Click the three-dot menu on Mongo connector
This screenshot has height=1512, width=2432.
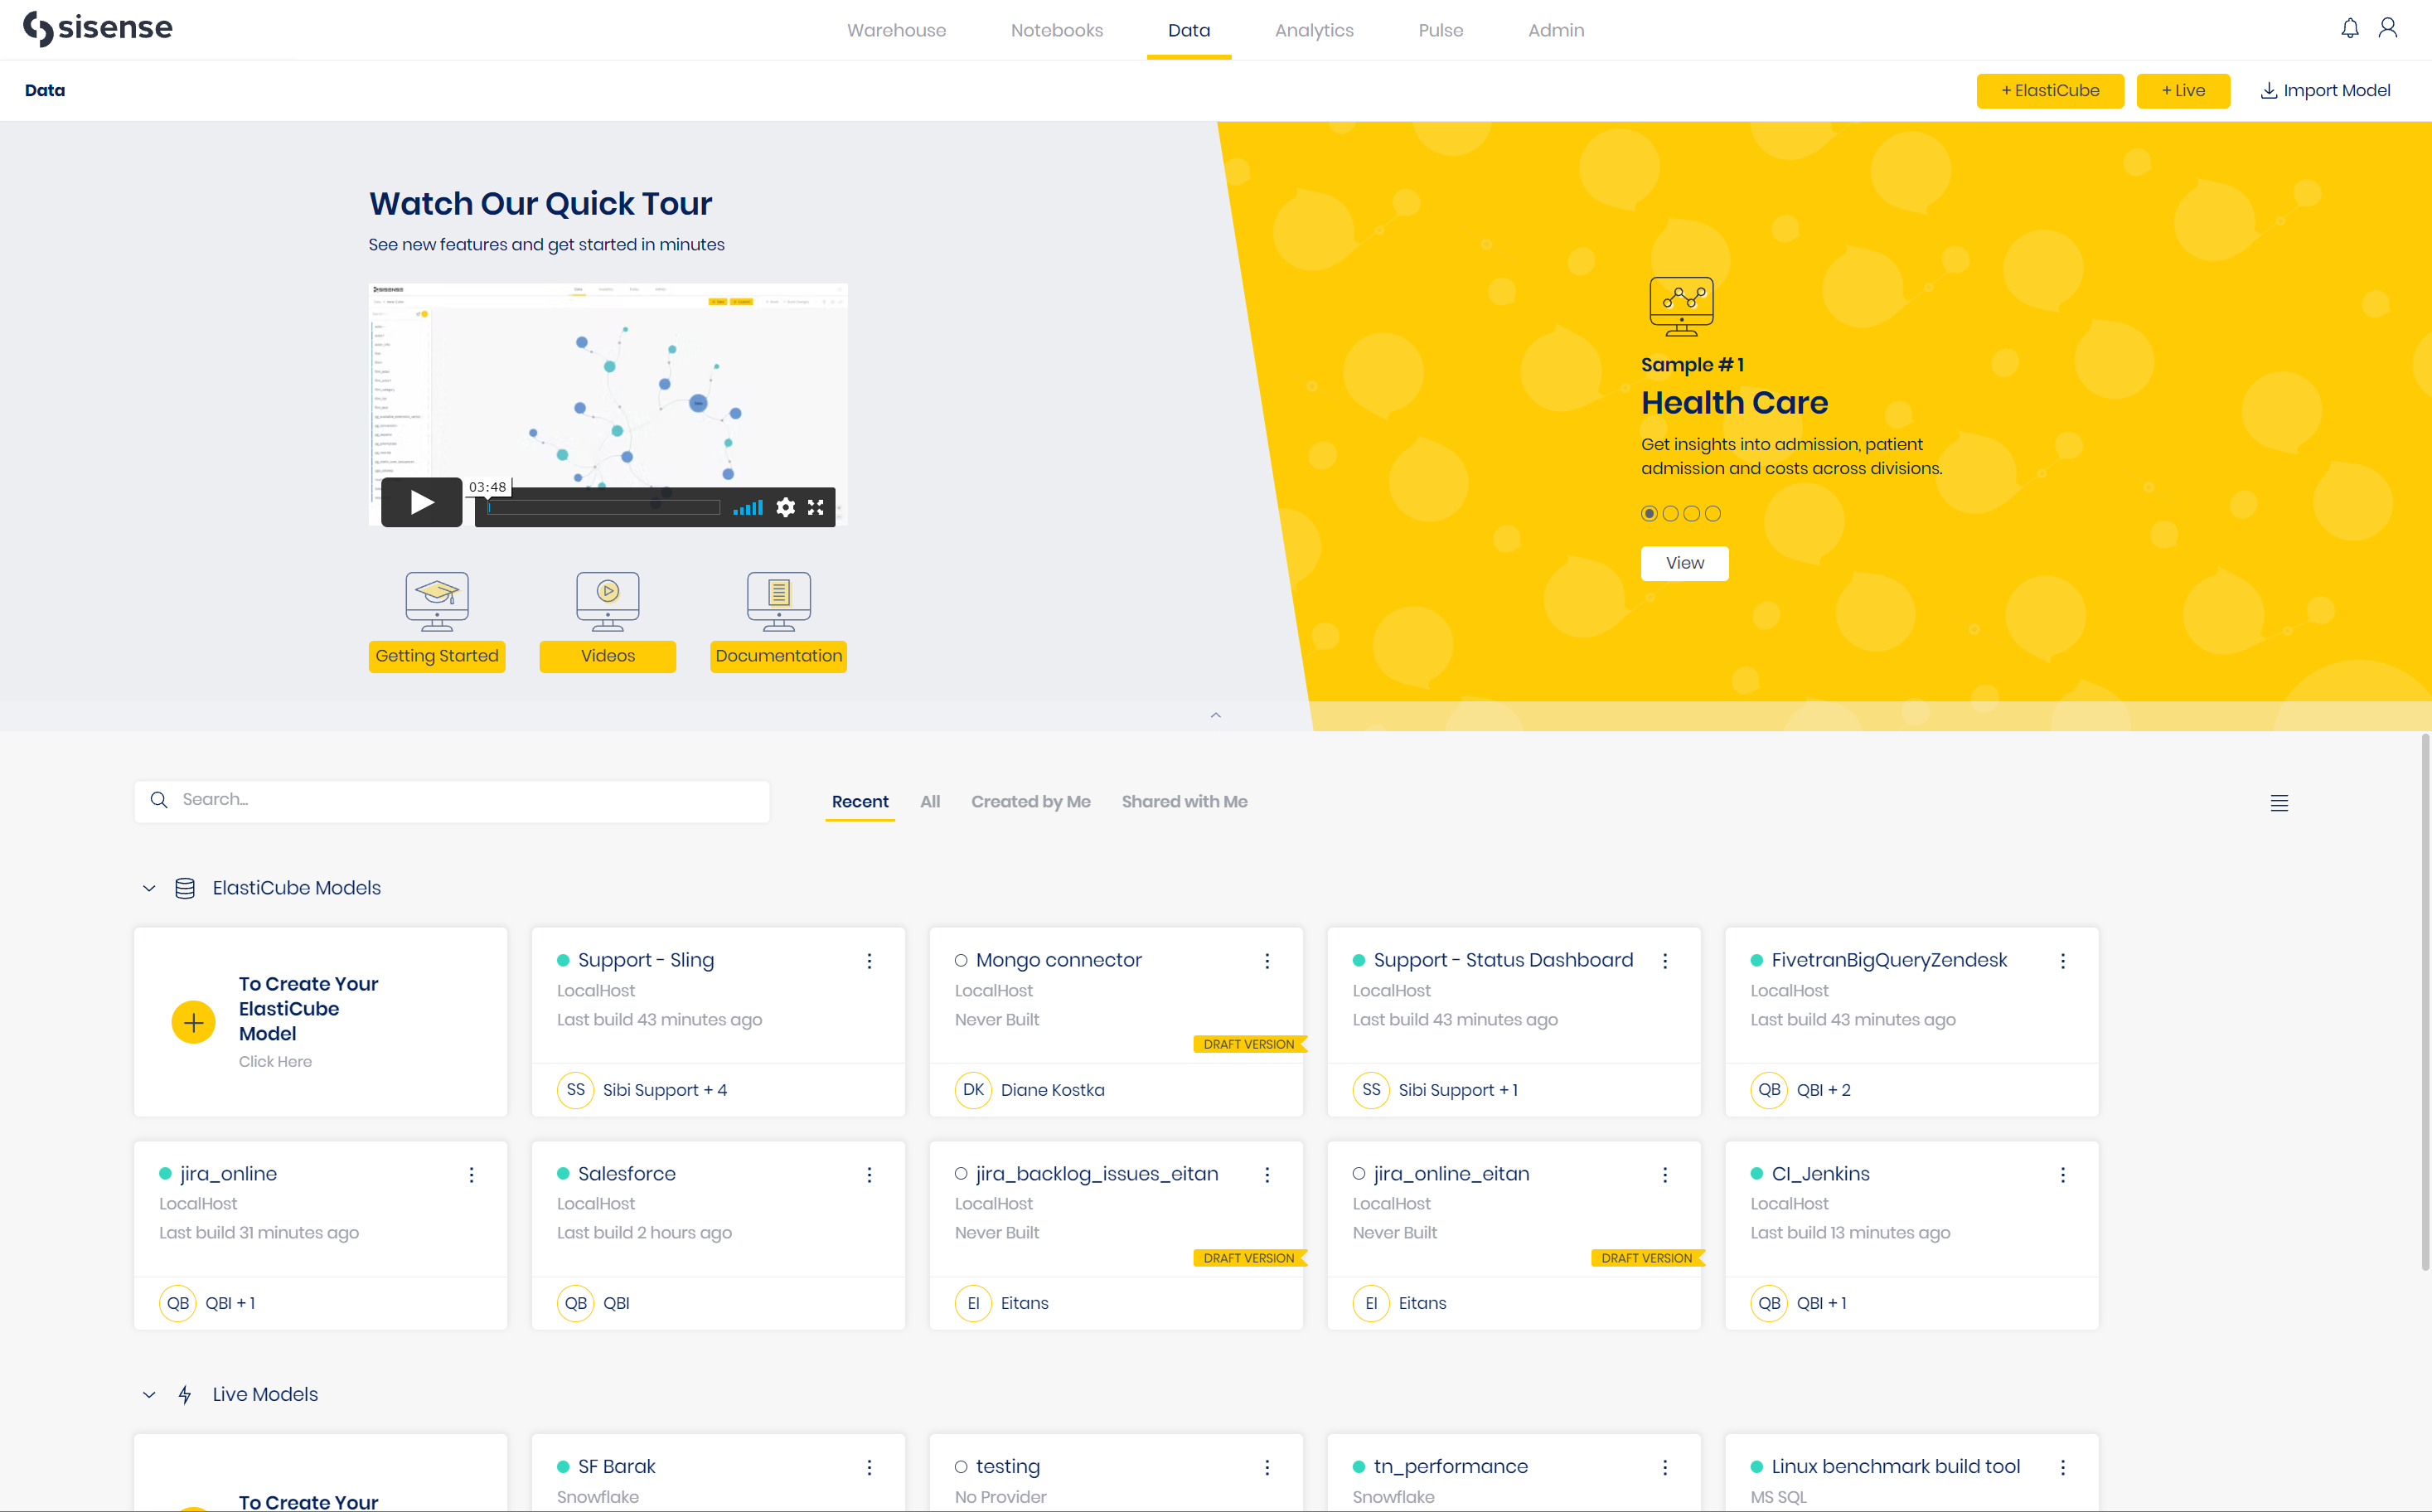tap(1267, 960)
